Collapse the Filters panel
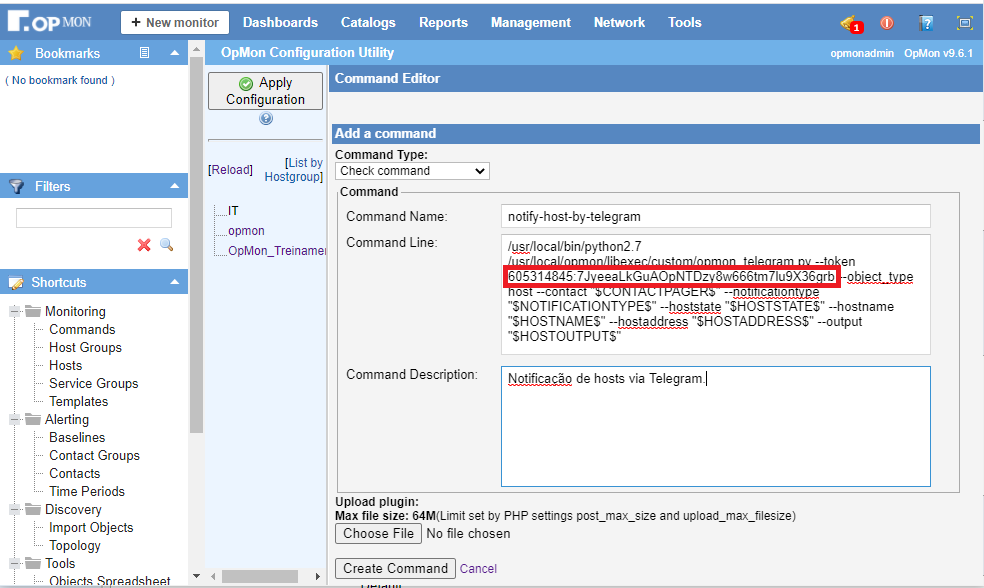 (174, 186)
